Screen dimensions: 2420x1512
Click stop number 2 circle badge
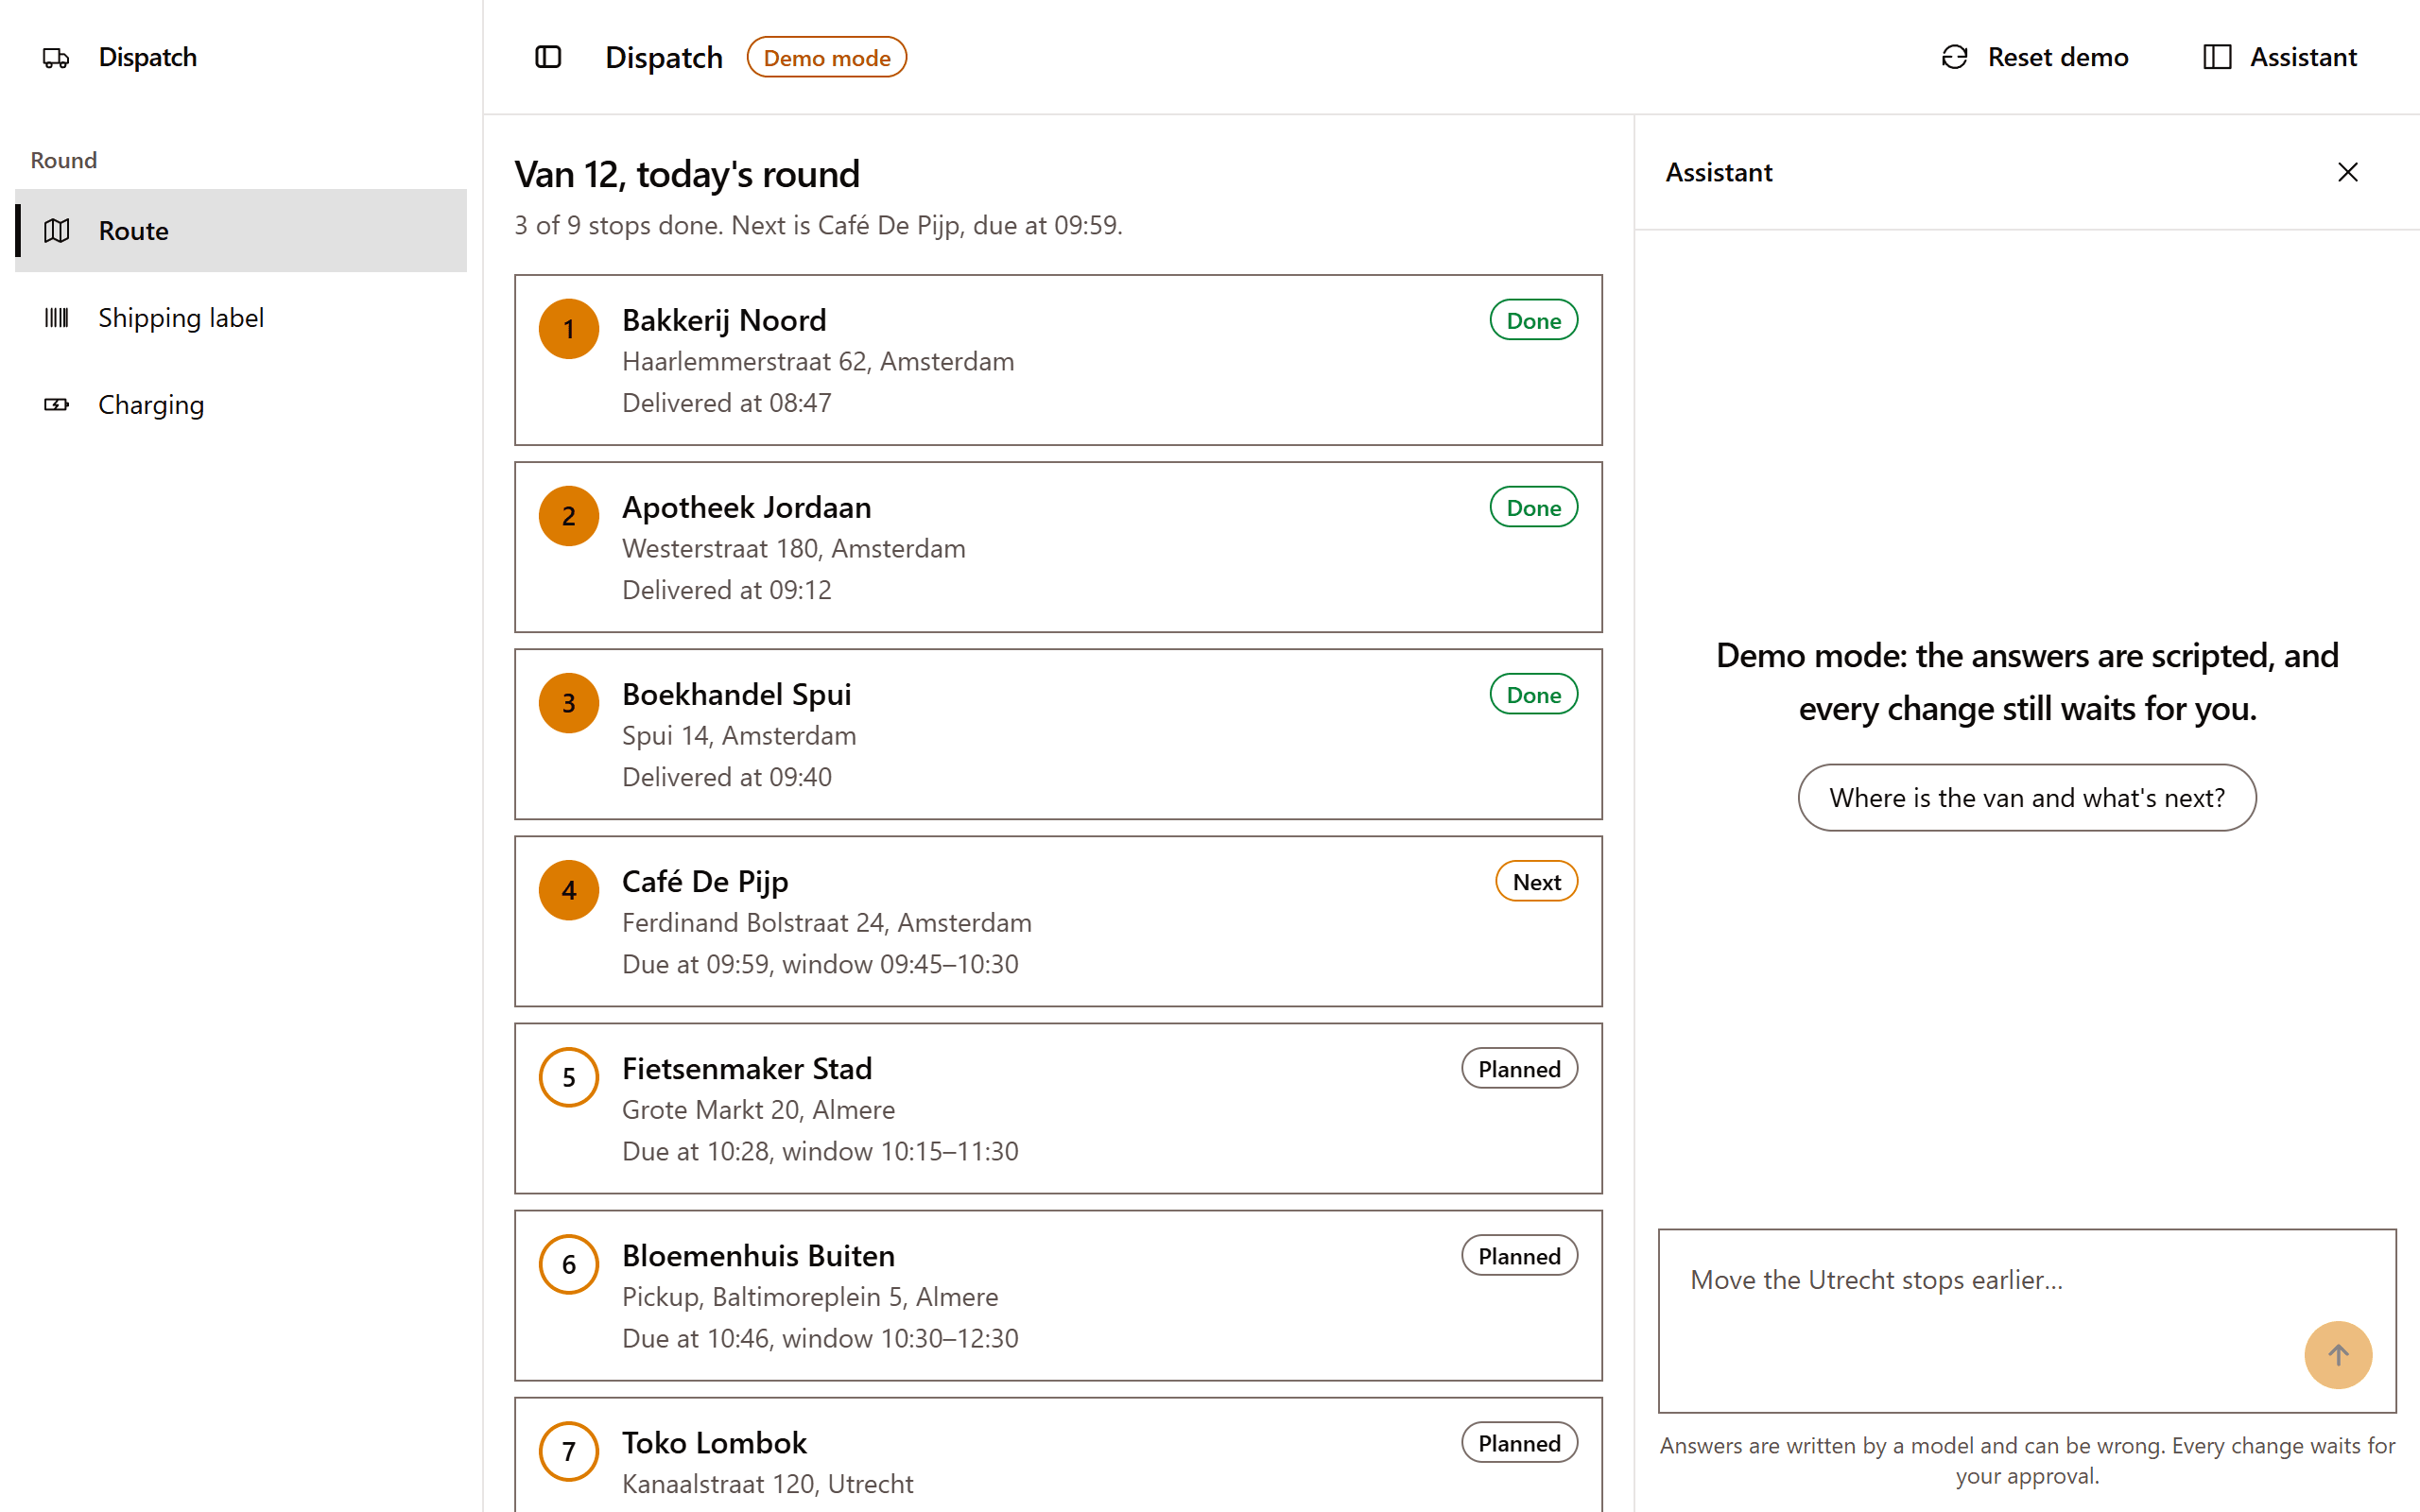point(569,516)
